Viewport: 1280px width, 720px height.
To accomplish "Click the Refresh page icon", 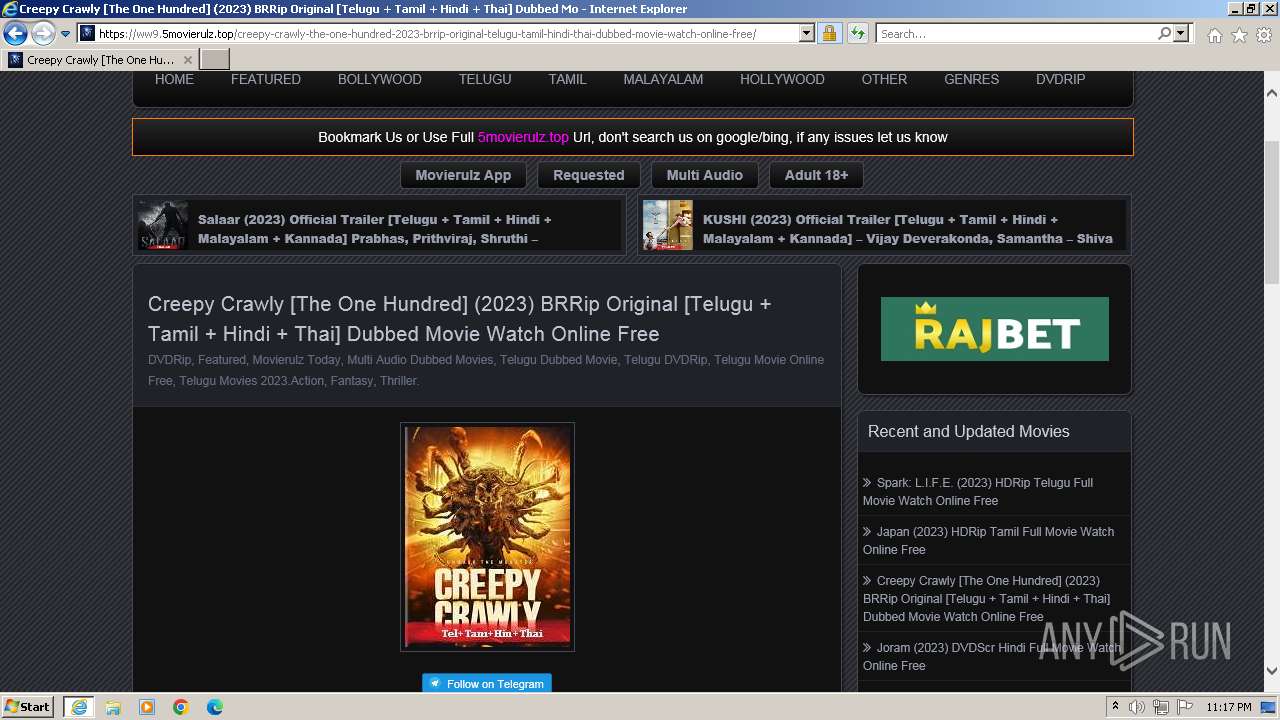I will point(857,34).
